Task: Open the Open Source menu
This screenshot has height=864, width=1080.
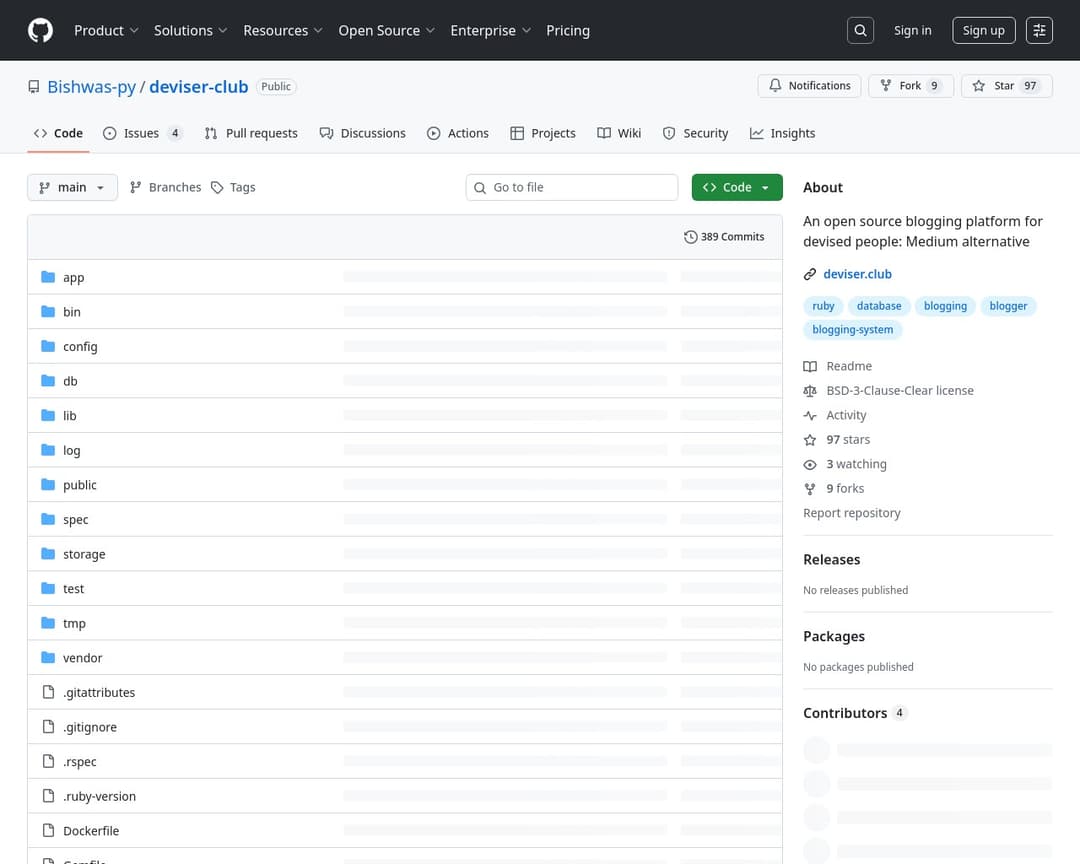Action: coord(386,30)
